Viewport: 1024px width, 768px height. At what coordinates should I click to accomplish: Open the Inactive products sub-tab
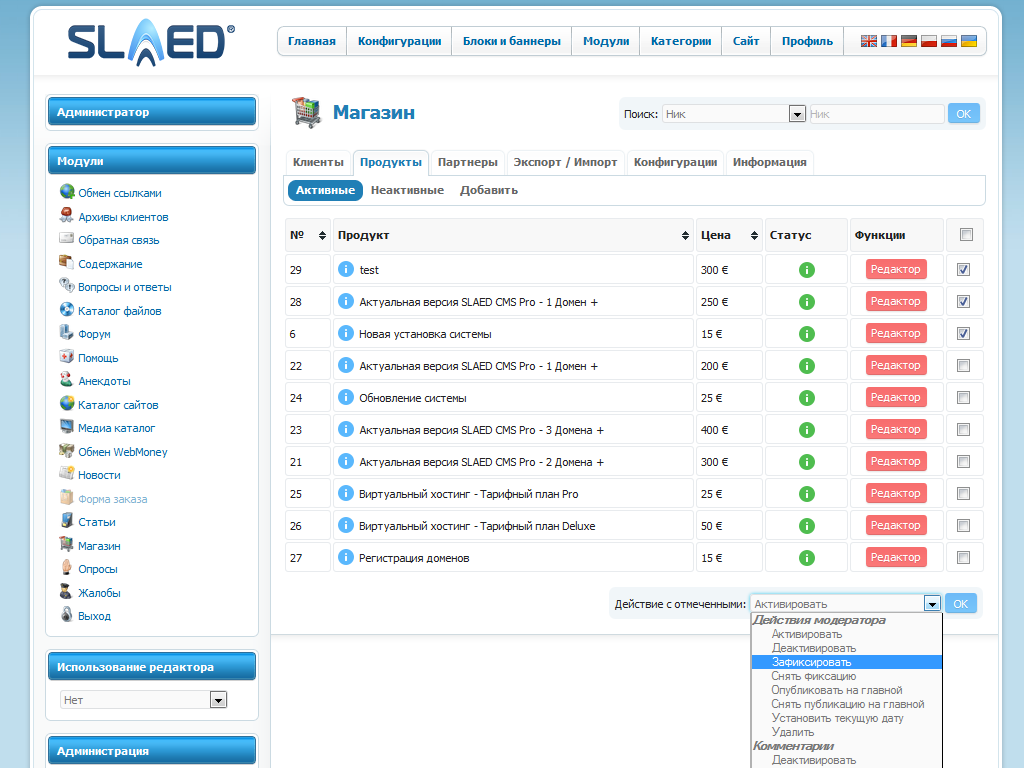click(407, 190)
